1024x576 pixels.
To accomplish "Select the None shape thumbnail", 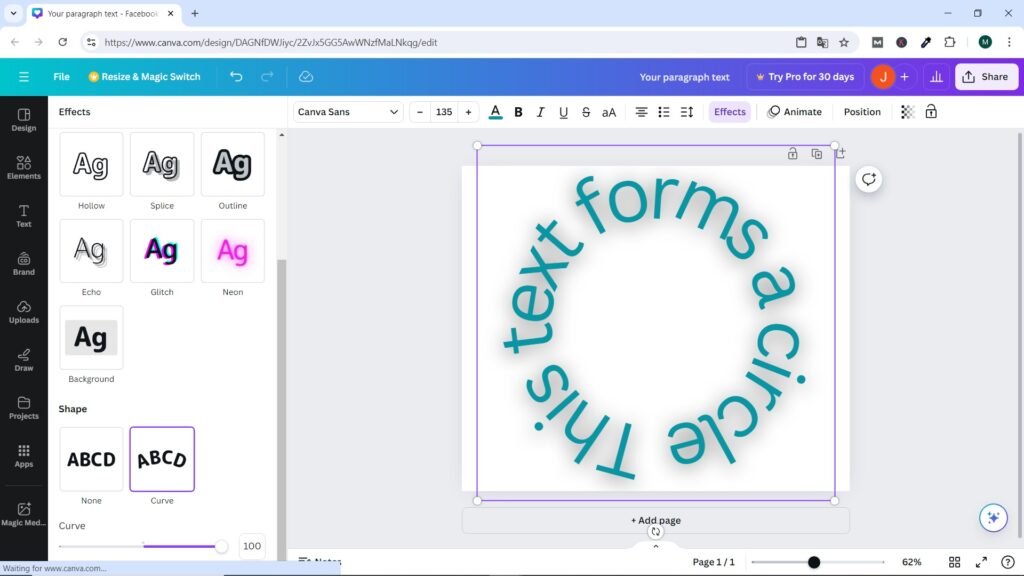I will (91, 460).
